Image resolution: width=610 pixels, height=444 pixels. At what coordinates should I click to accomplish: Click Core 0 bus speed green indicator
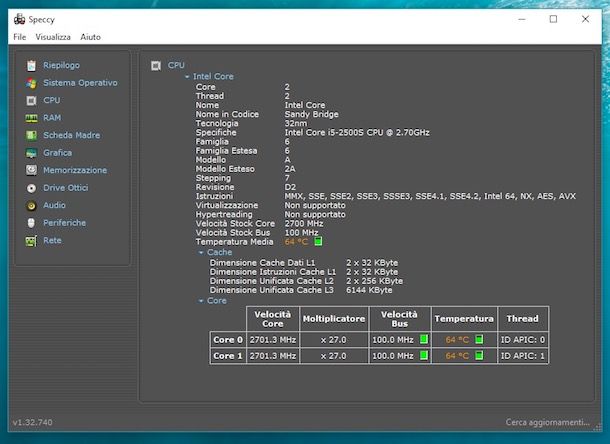pos(424,339)
